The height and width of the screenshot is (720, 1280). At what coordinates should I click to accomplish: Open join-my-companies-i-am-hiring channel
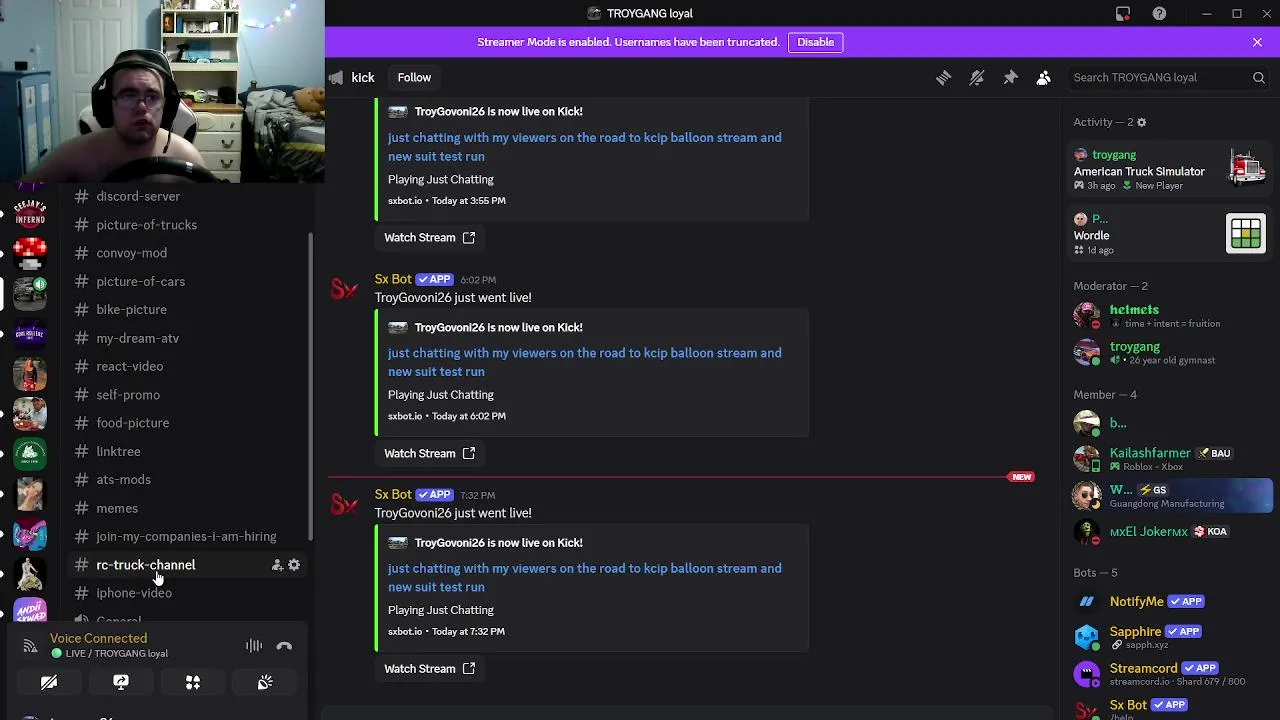point(187,537)
